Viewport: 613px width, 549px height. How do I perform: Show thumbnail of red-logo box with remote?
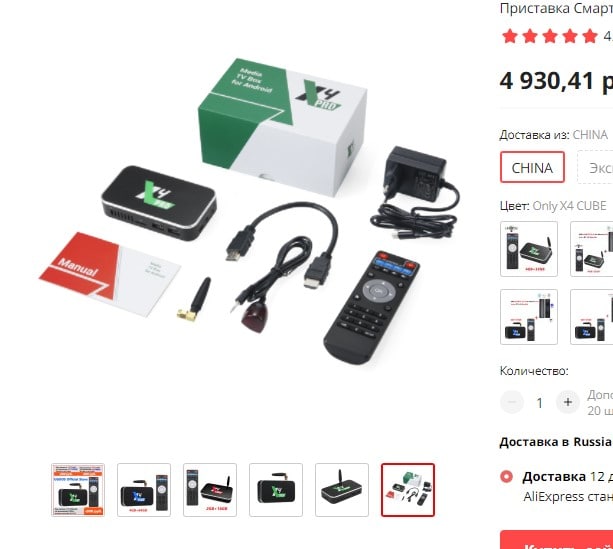coord(210,490)
